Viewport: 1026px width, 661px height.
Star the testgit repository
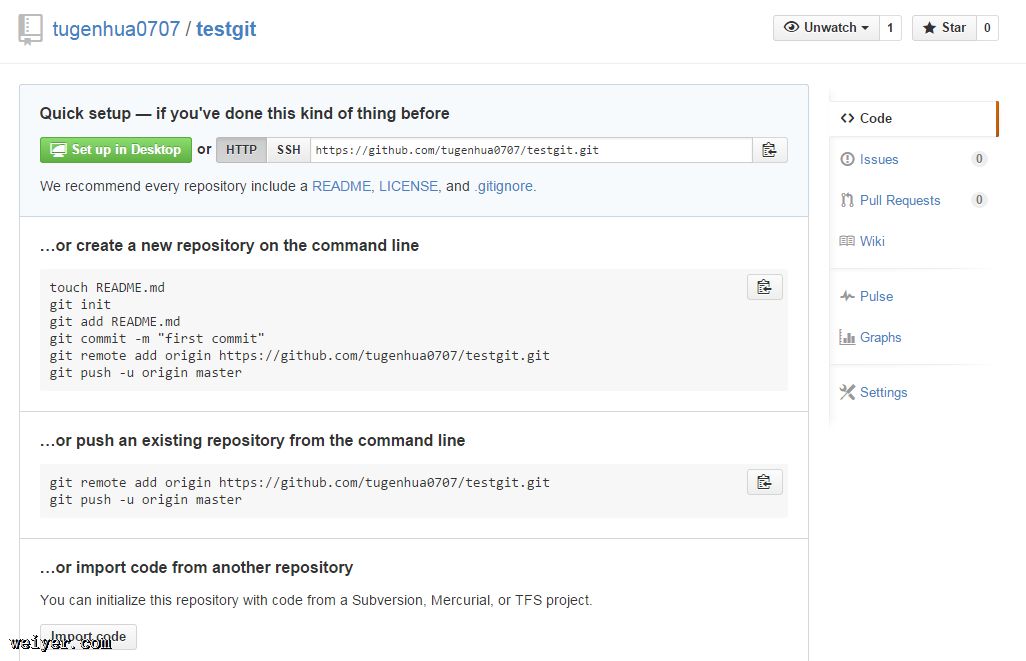click(943, 28)
